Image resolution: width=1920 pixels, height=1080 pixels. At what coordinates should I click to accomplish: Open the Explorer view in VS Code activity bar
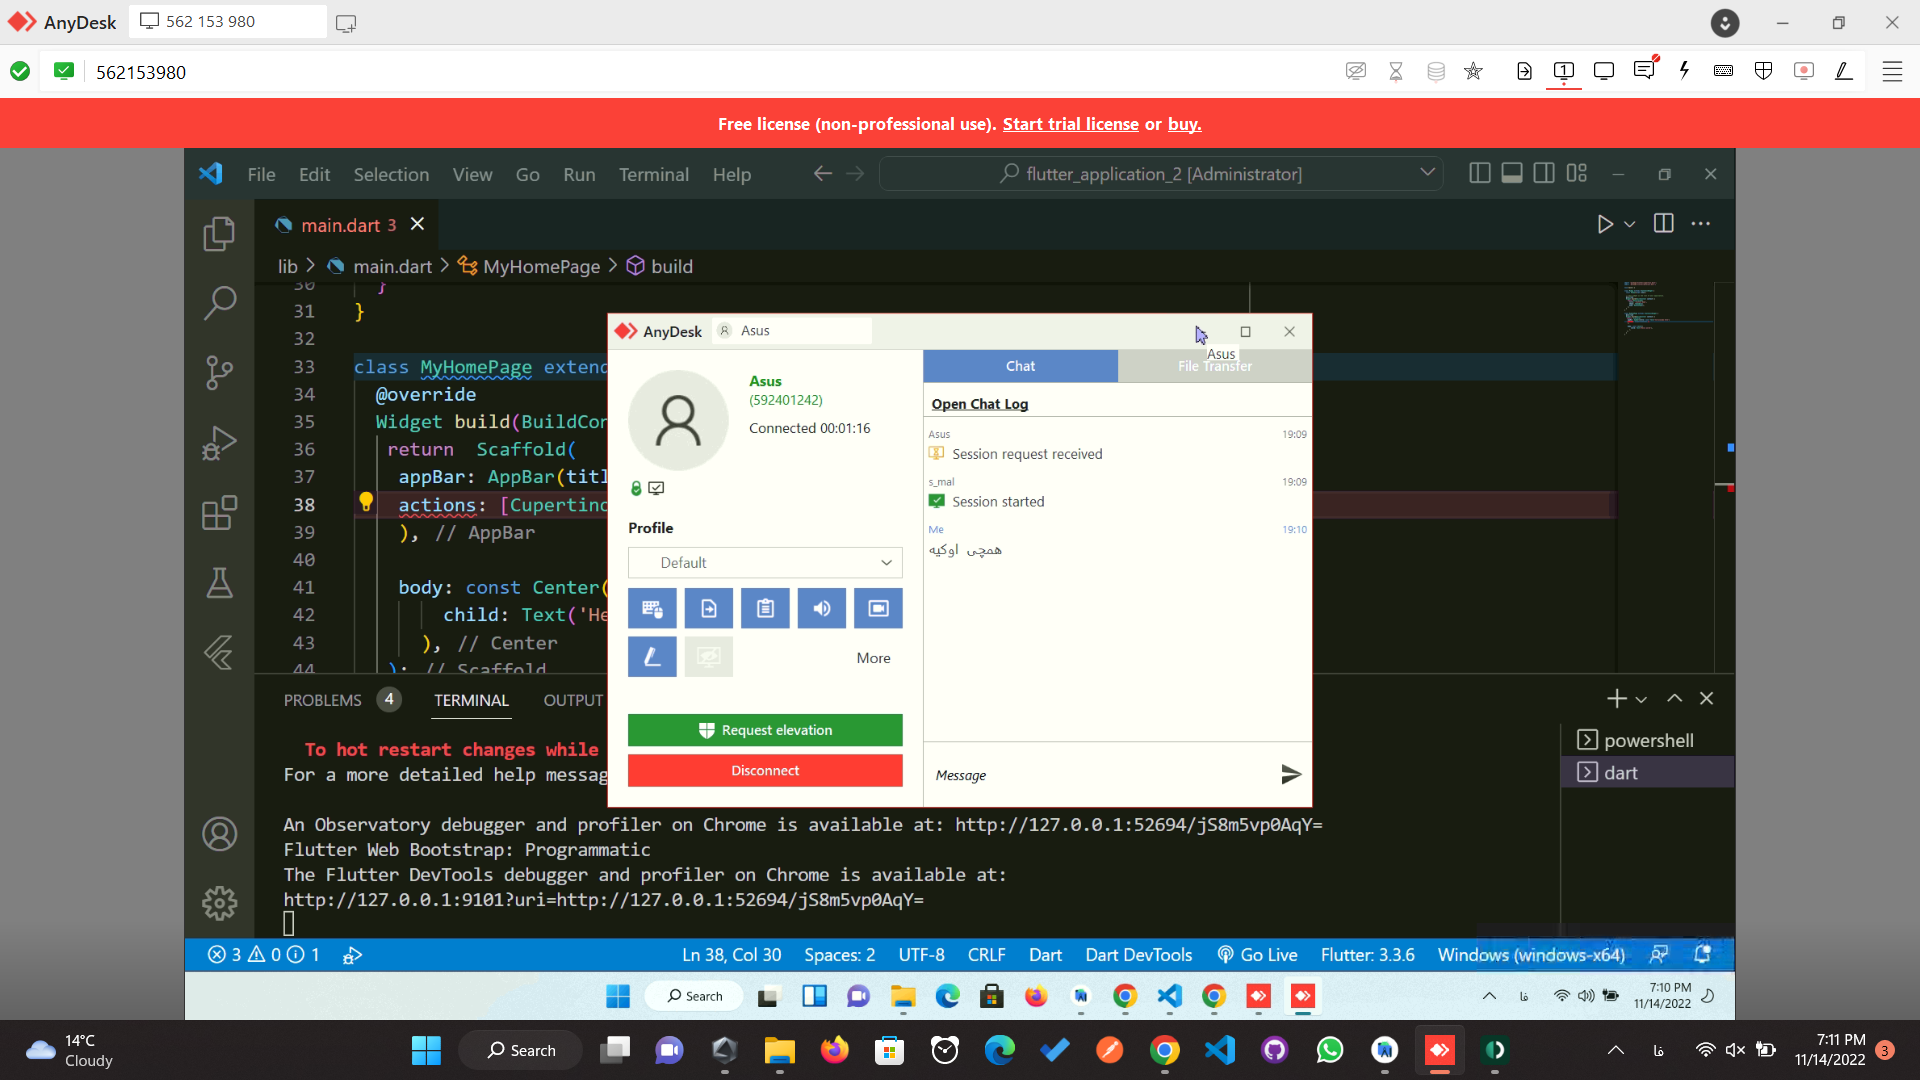pos(219,234)
